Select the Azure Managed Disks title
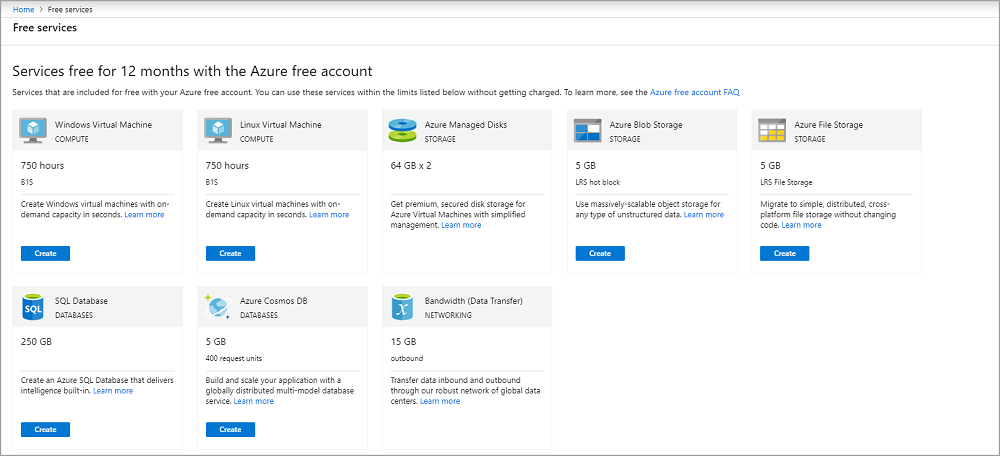The width and height of the screenshot is (1000, 456). tap(466, 125)
